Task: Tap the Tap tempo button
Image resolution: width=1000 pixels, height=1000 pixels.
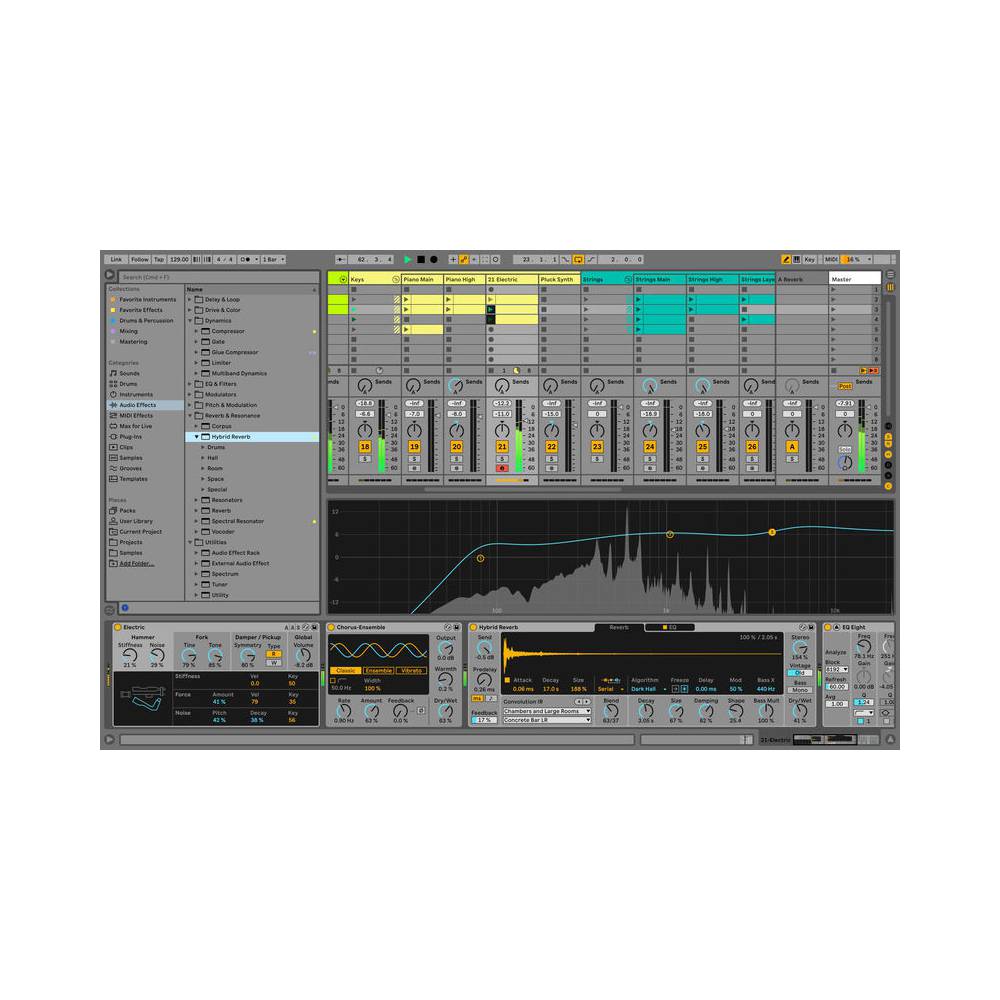Action: pos(159,258)
